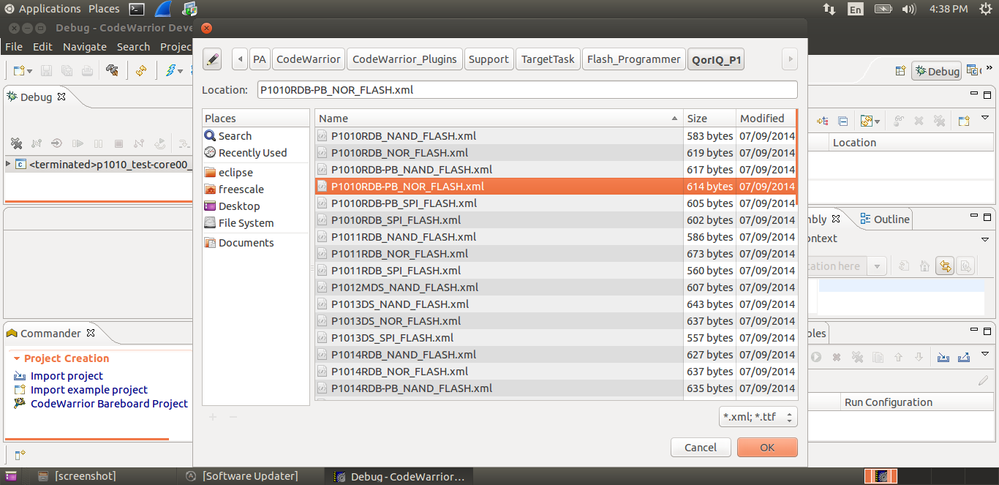Sort the file list by Name column
Image resolution: width=999 pixels, height=485 pixels.
498,118
